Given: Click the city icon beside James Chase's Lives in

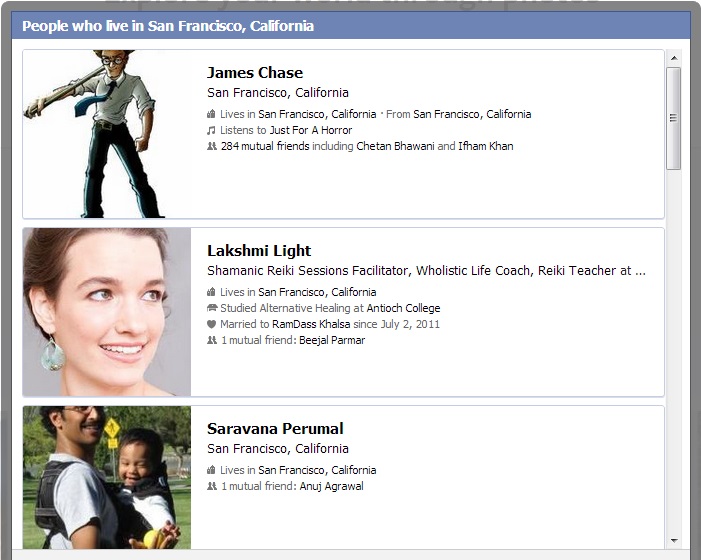Looking at the screenshot, I should coord(211,114).
